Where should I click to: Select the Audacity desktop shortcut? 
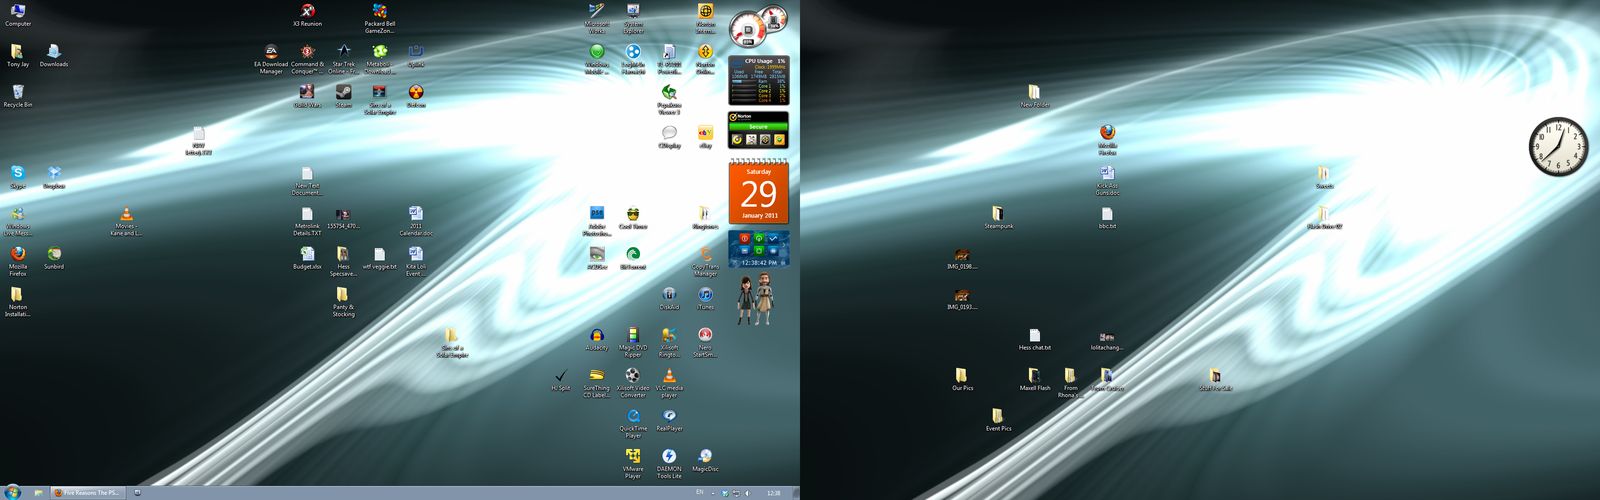[x=597, y=339]
